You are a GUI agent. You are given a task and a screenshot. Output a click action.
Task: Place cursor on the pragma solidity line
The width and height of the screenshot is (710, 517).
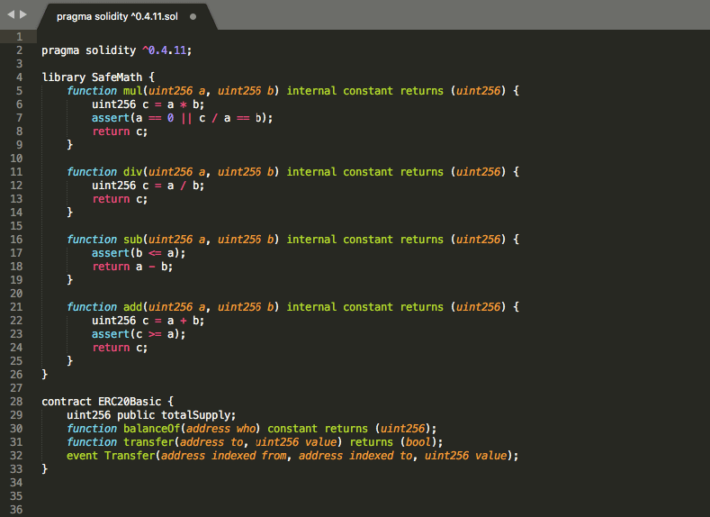[116, 50]
